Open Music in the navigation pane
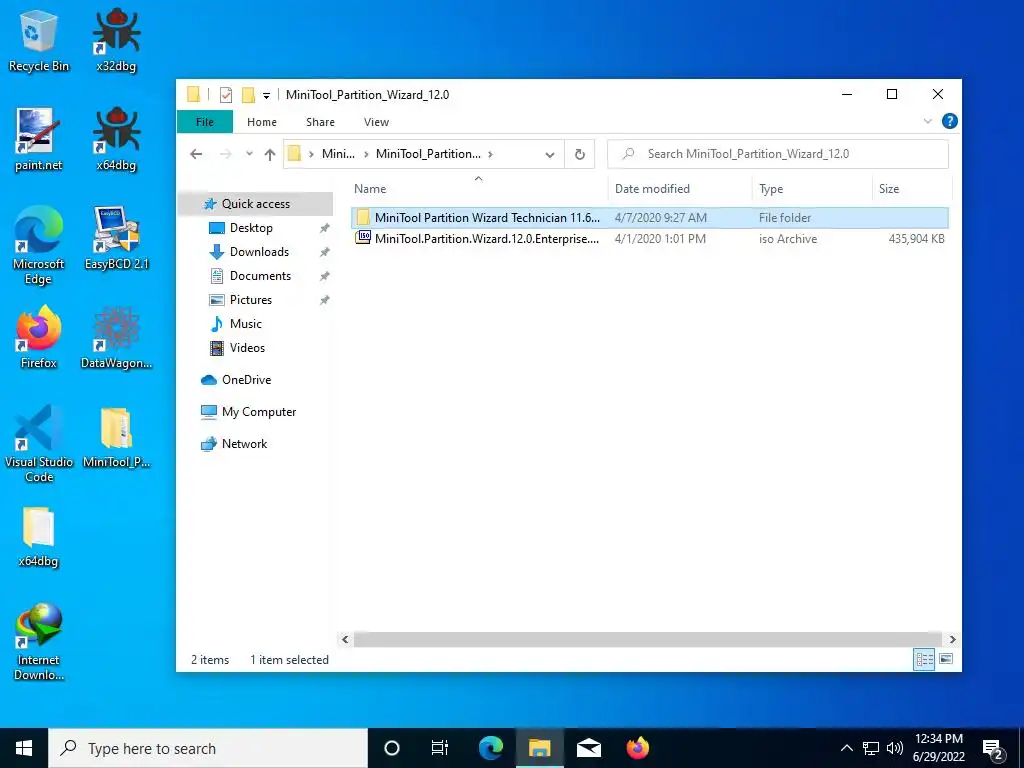 tap(246, 324)
